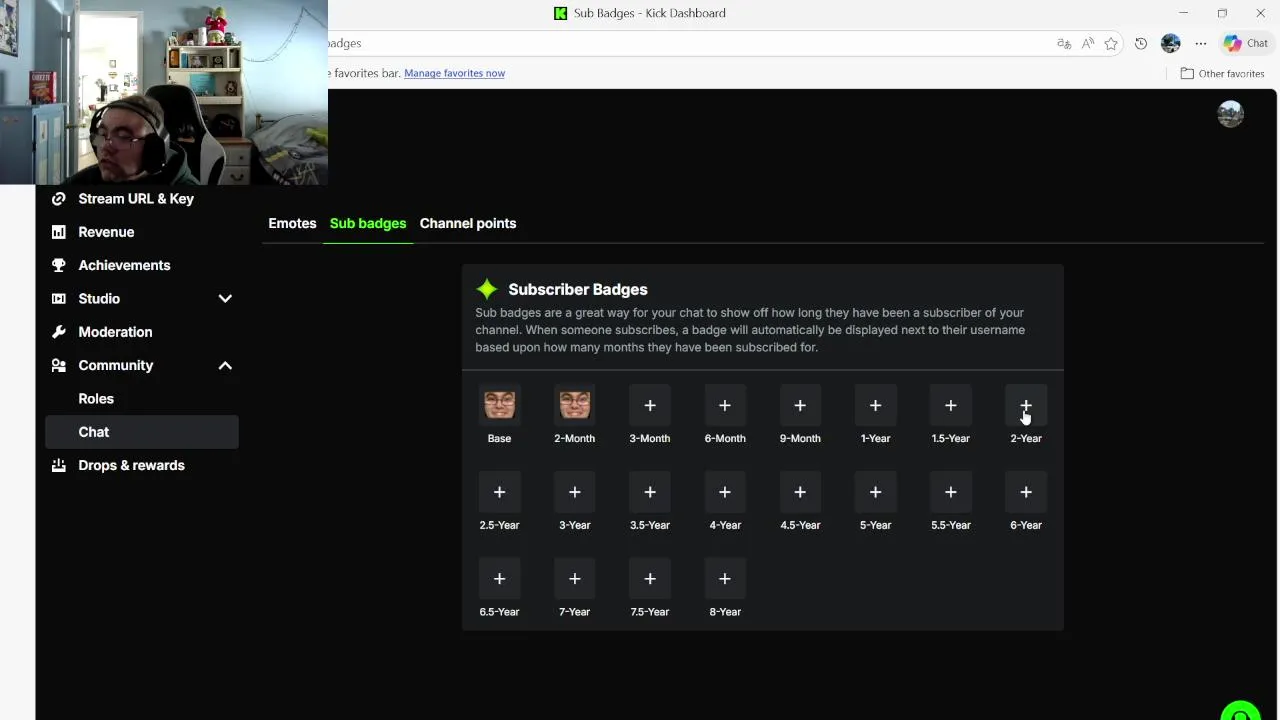Open Roles under Community
The image size is (1280, 720).
click(x=96, y=399)
